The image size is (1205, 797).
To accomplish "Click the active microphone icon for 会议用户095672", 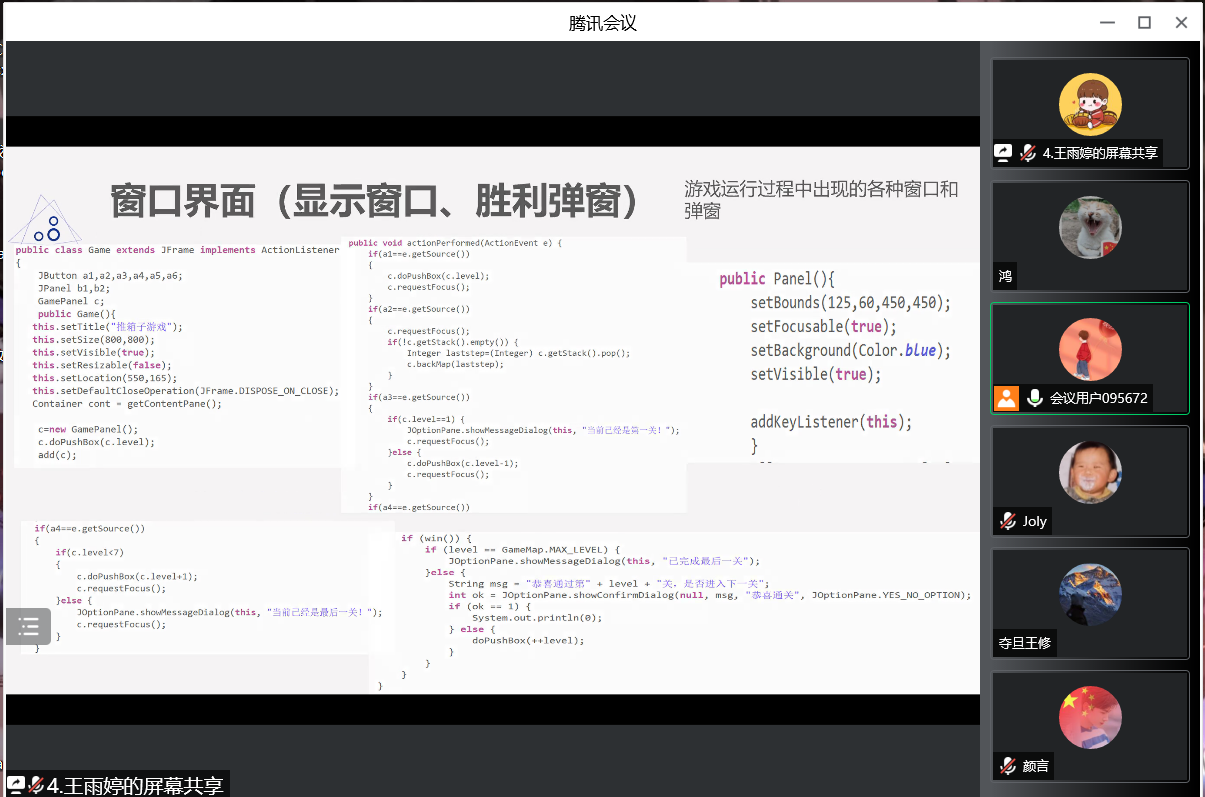I will (x=1034, y=398).
